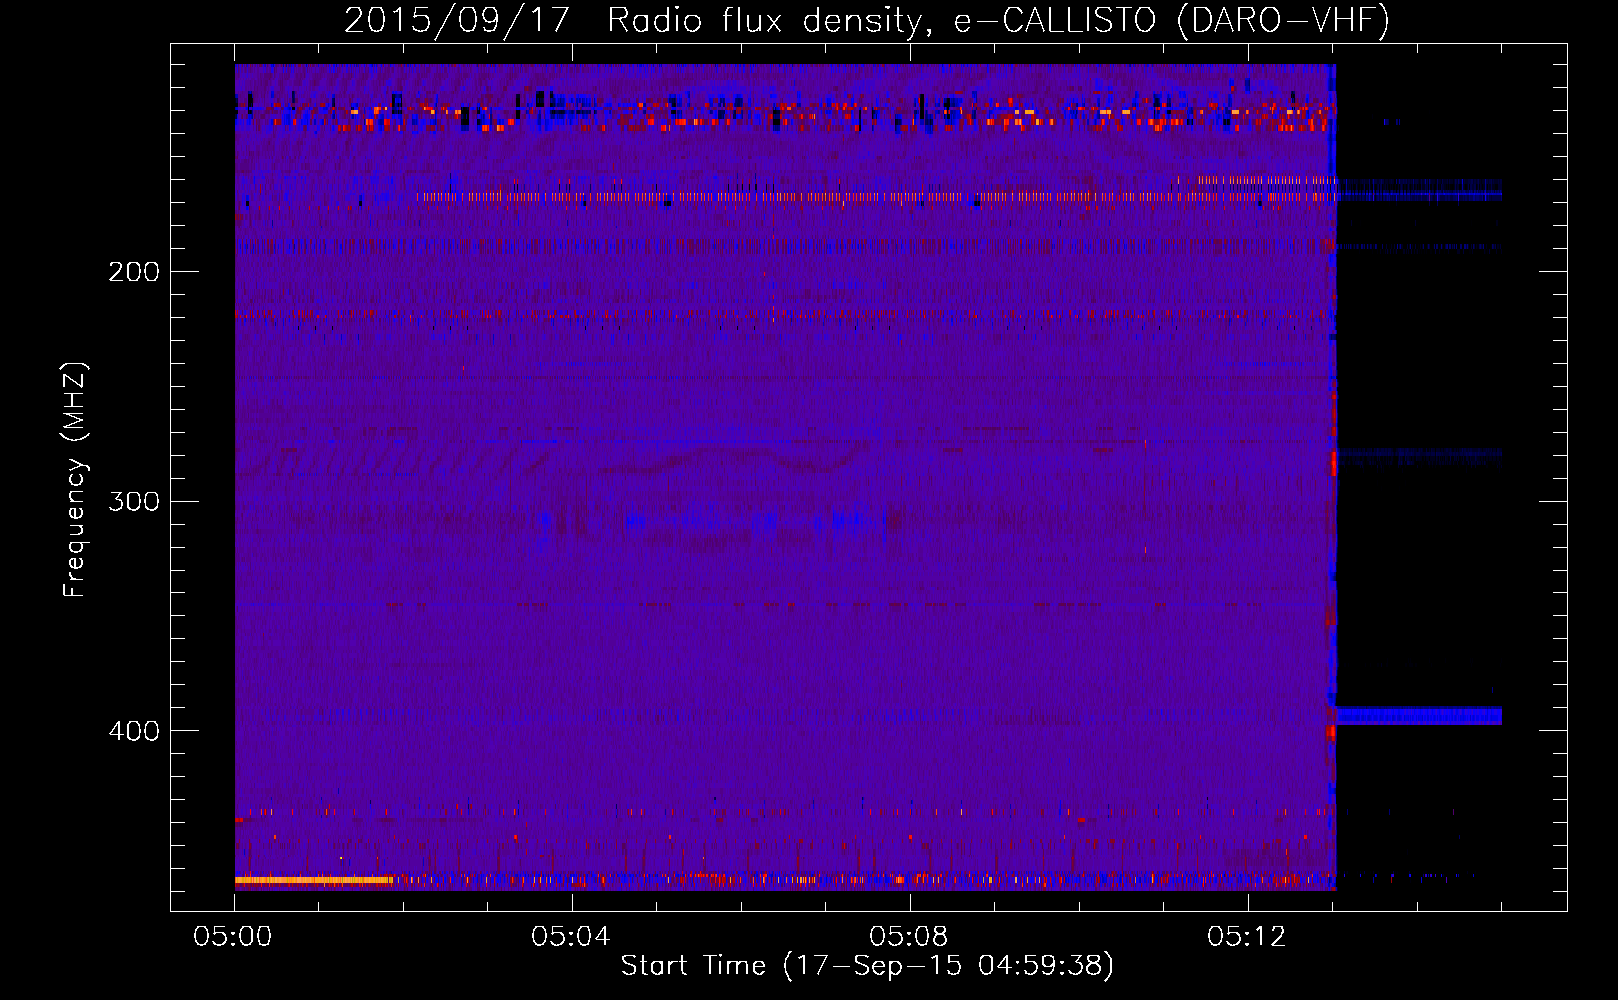Click the 300 frequency tick label

tap(134, 501)
